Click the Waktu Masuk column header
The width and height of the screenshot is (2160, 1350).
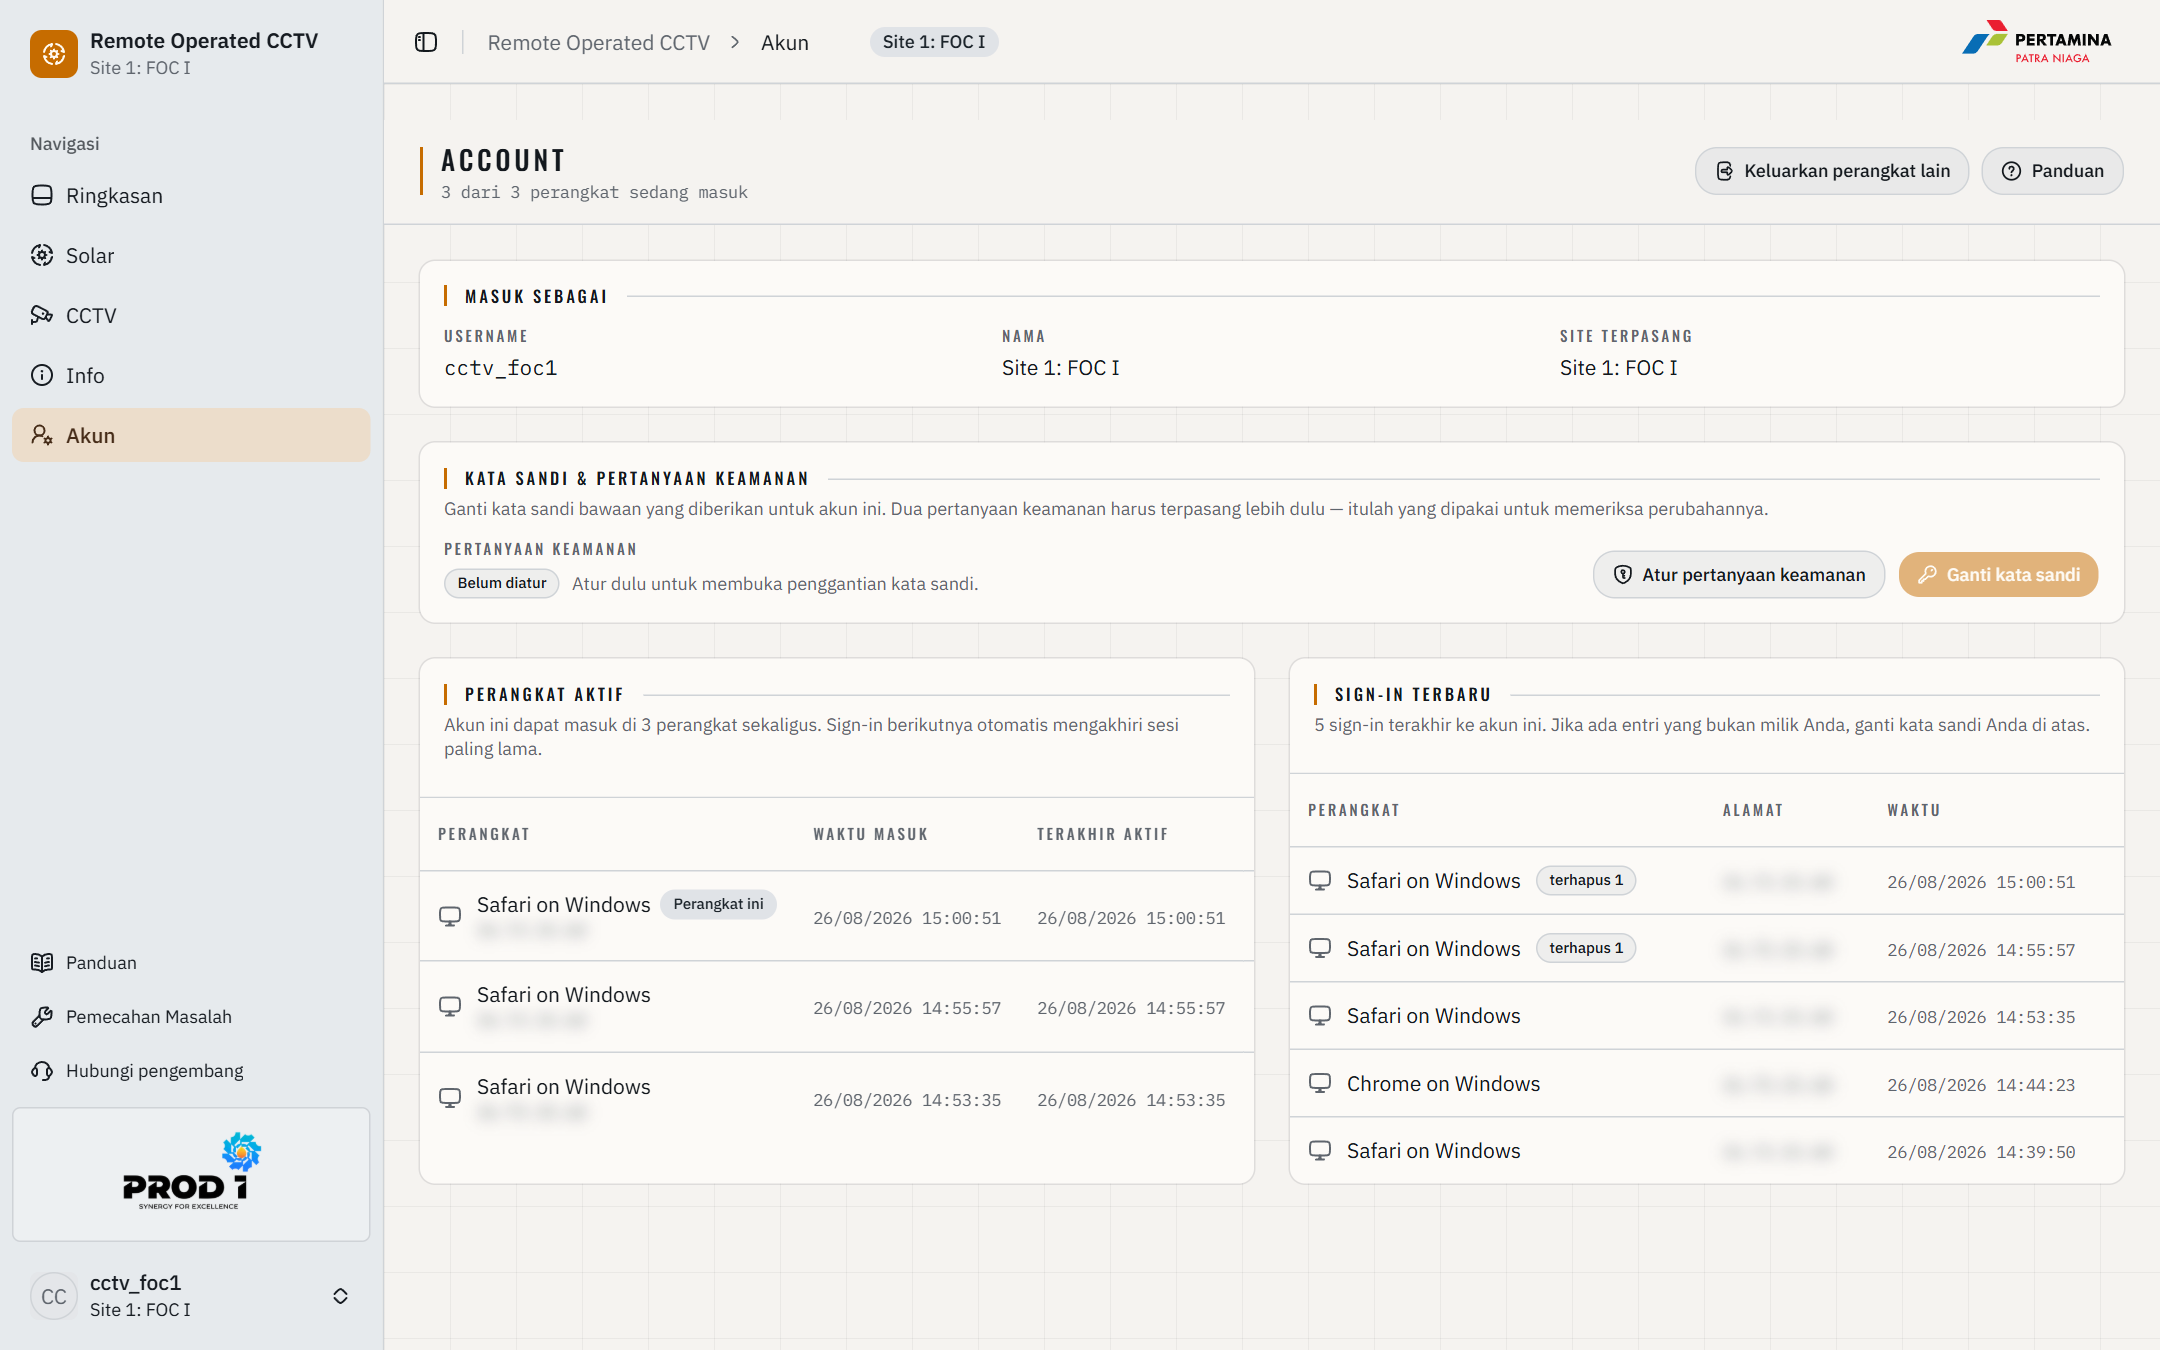871,834
